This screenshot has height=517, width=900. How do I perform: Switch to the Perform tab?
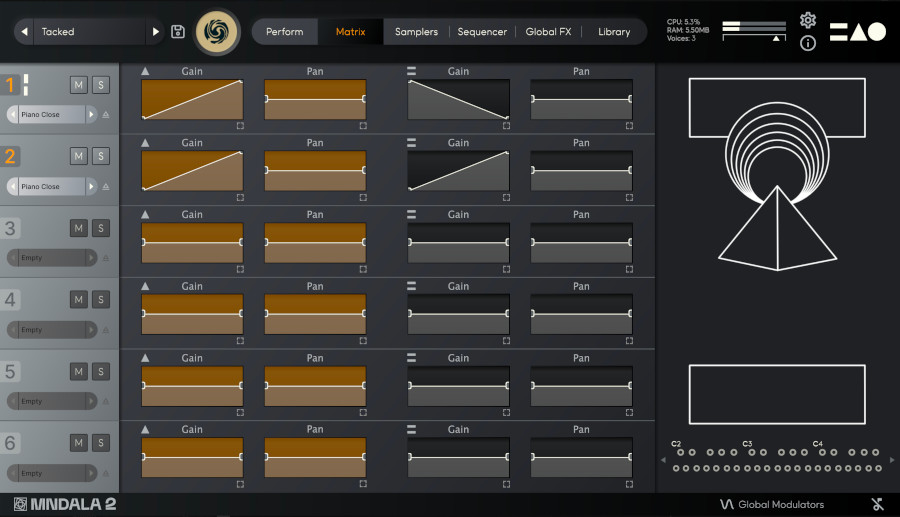(284, 32)
